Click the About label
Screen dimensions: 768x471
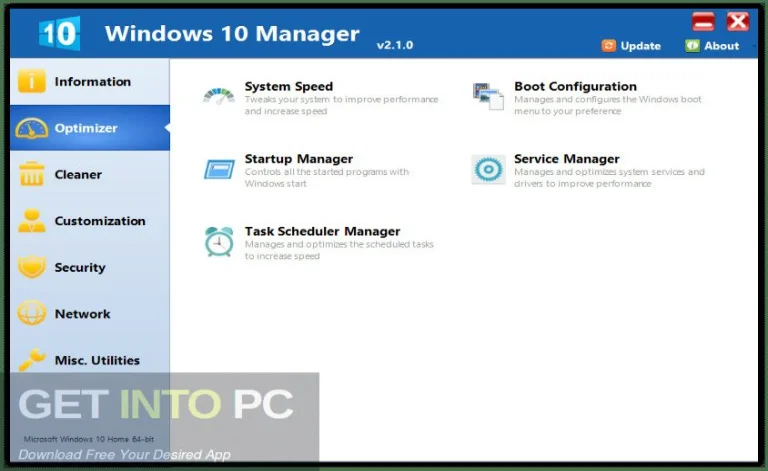click(x=721, y=46)
